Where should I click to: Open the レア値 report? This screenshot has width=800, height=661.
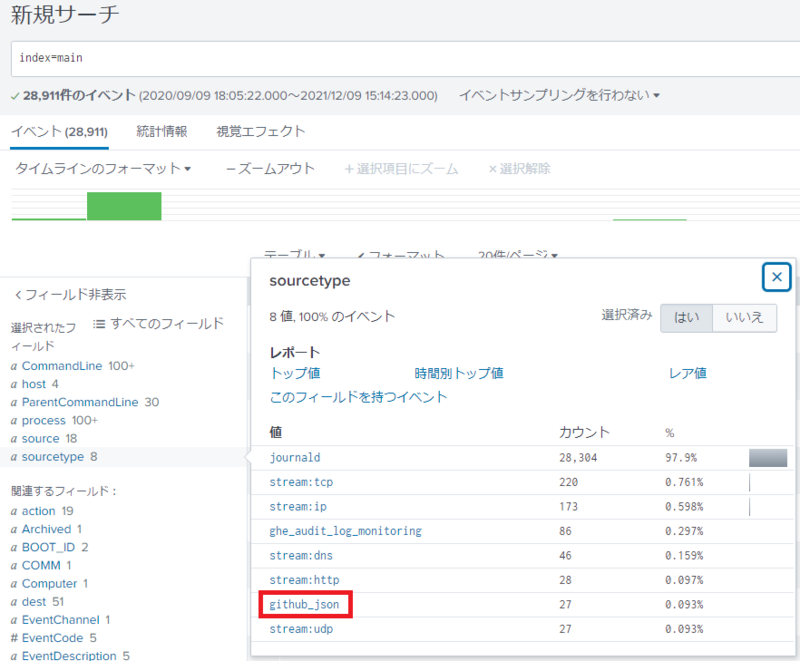(x=687, y=373)
